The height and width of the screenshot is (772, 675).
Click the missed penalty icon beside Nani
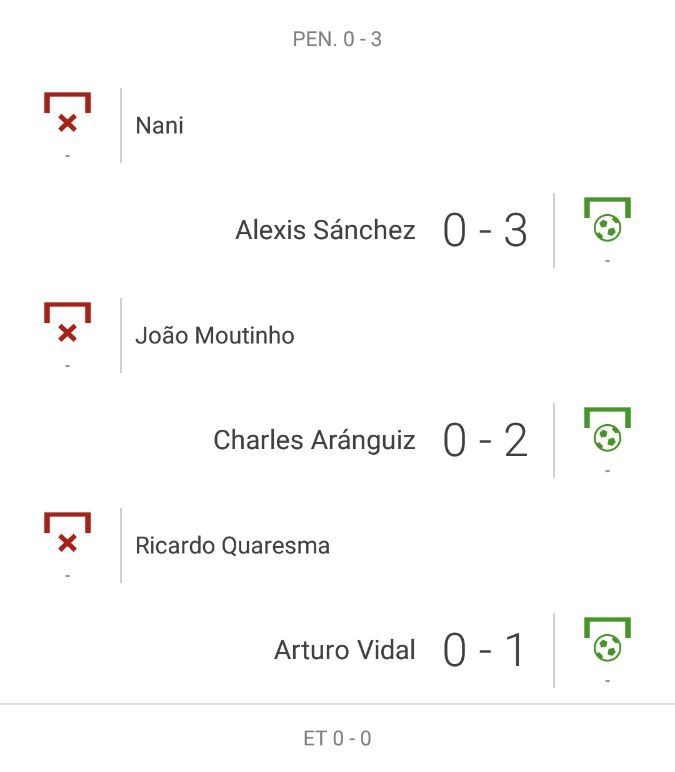[67, 114]
